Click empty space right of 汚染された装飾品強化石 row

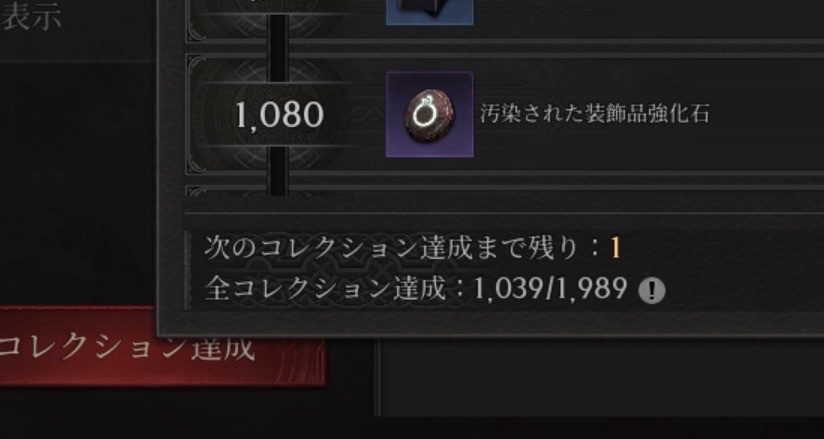765,114
